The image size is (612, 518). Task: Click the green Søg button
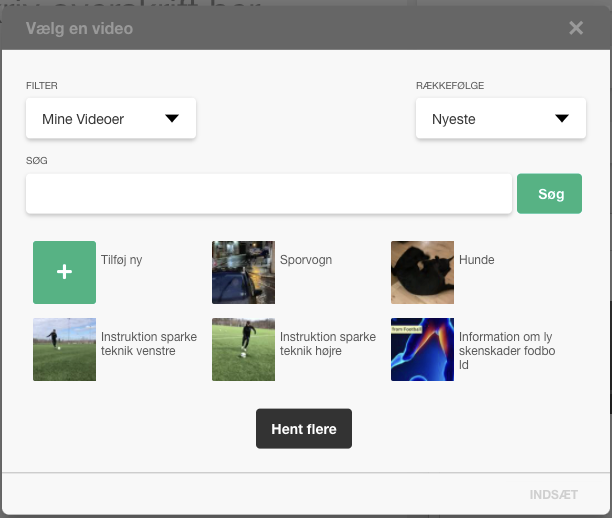tap(549, 194)
